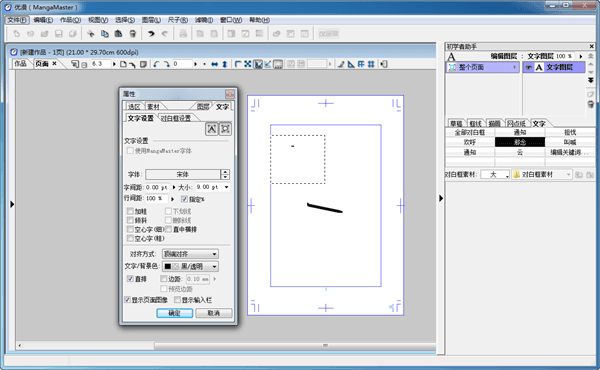
Task: Click the large 'A' text tool icon in assistant panel
Action: (x=452, y=57)
